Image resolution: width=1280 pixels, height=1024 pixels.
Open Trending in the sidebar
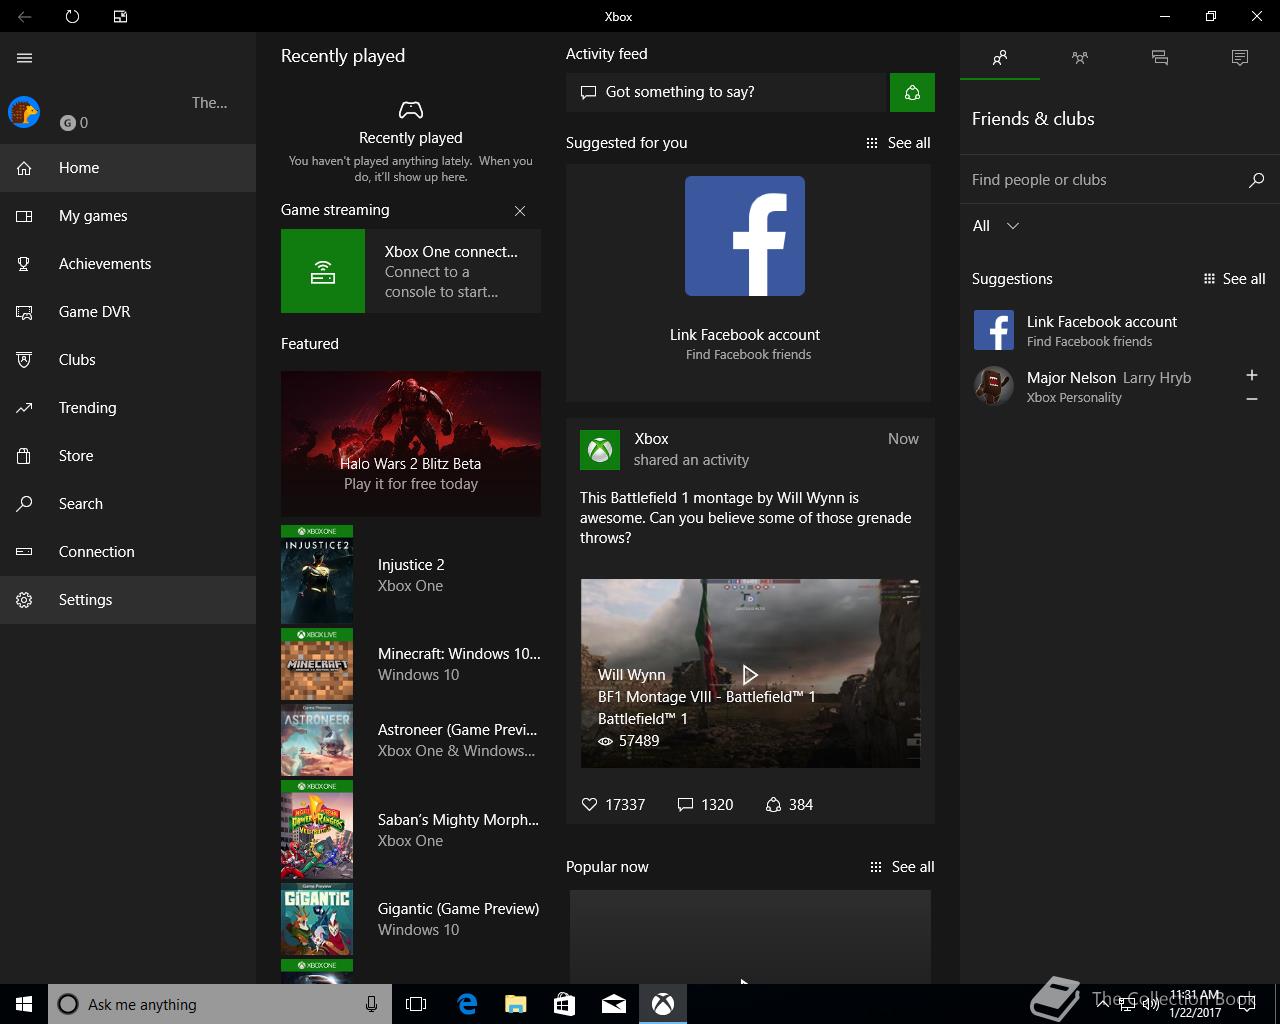(x=128, y=408)
